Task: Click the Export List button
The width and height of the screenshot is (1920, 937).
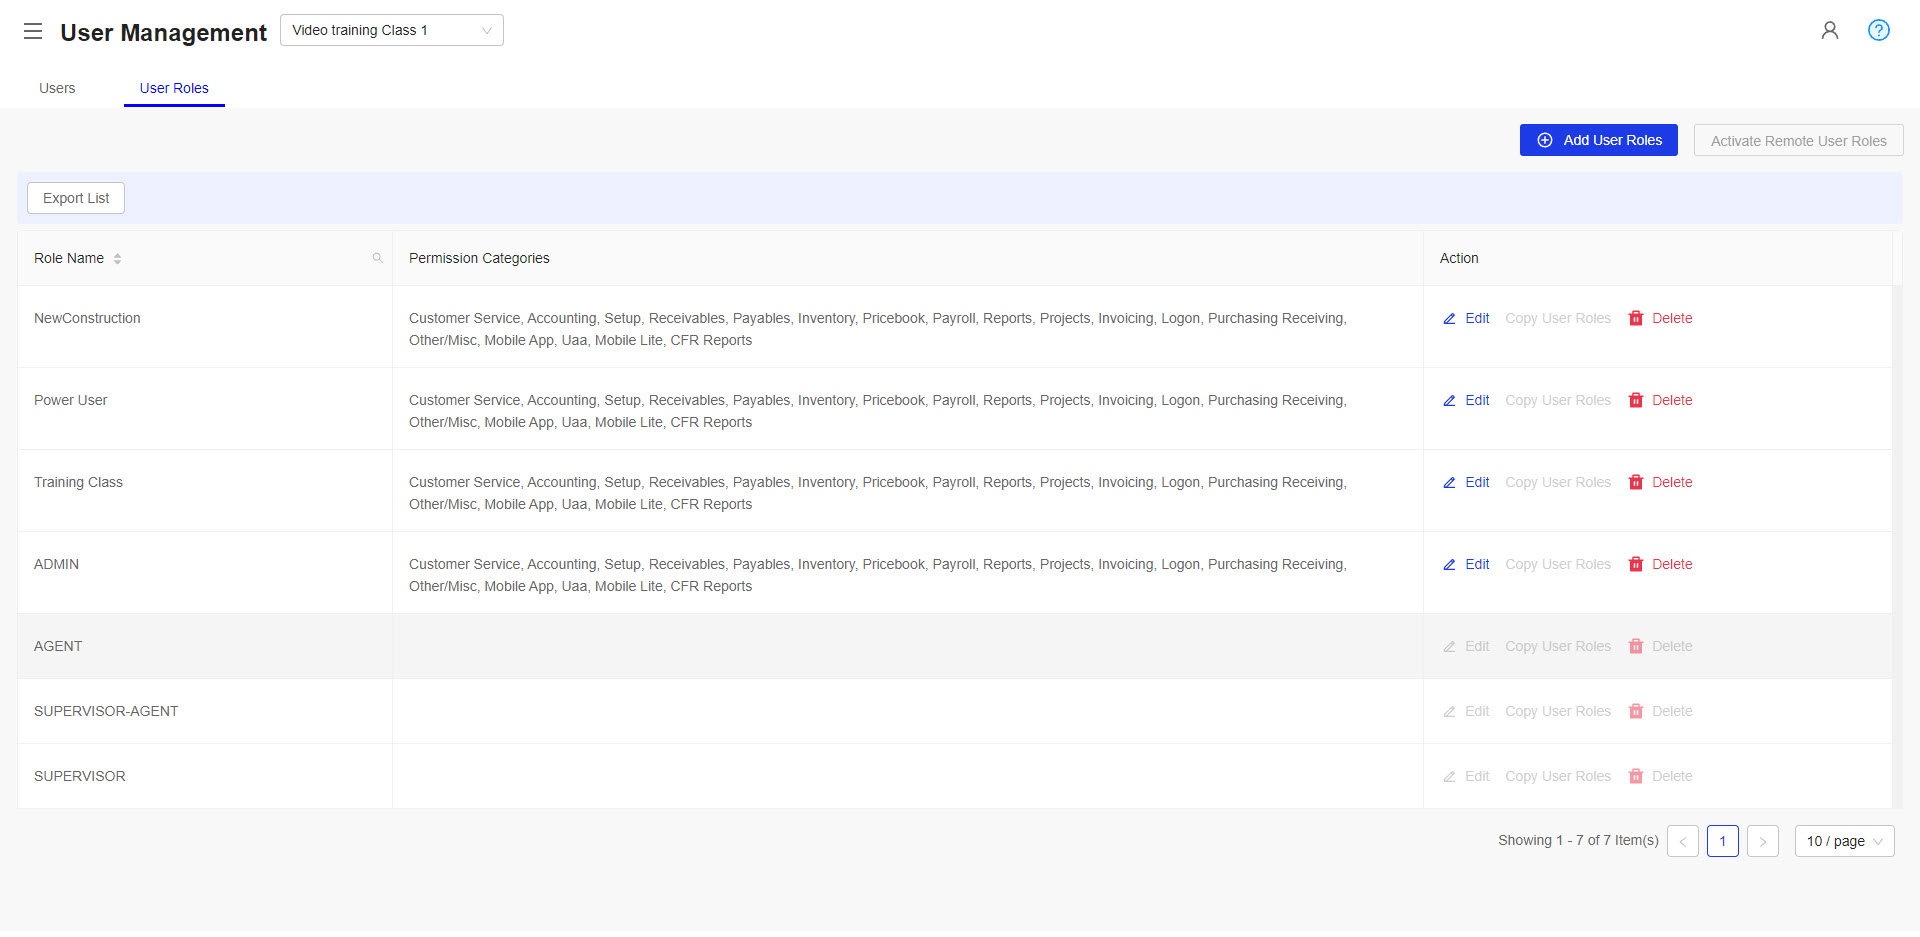Action: [x=75, y=198]
